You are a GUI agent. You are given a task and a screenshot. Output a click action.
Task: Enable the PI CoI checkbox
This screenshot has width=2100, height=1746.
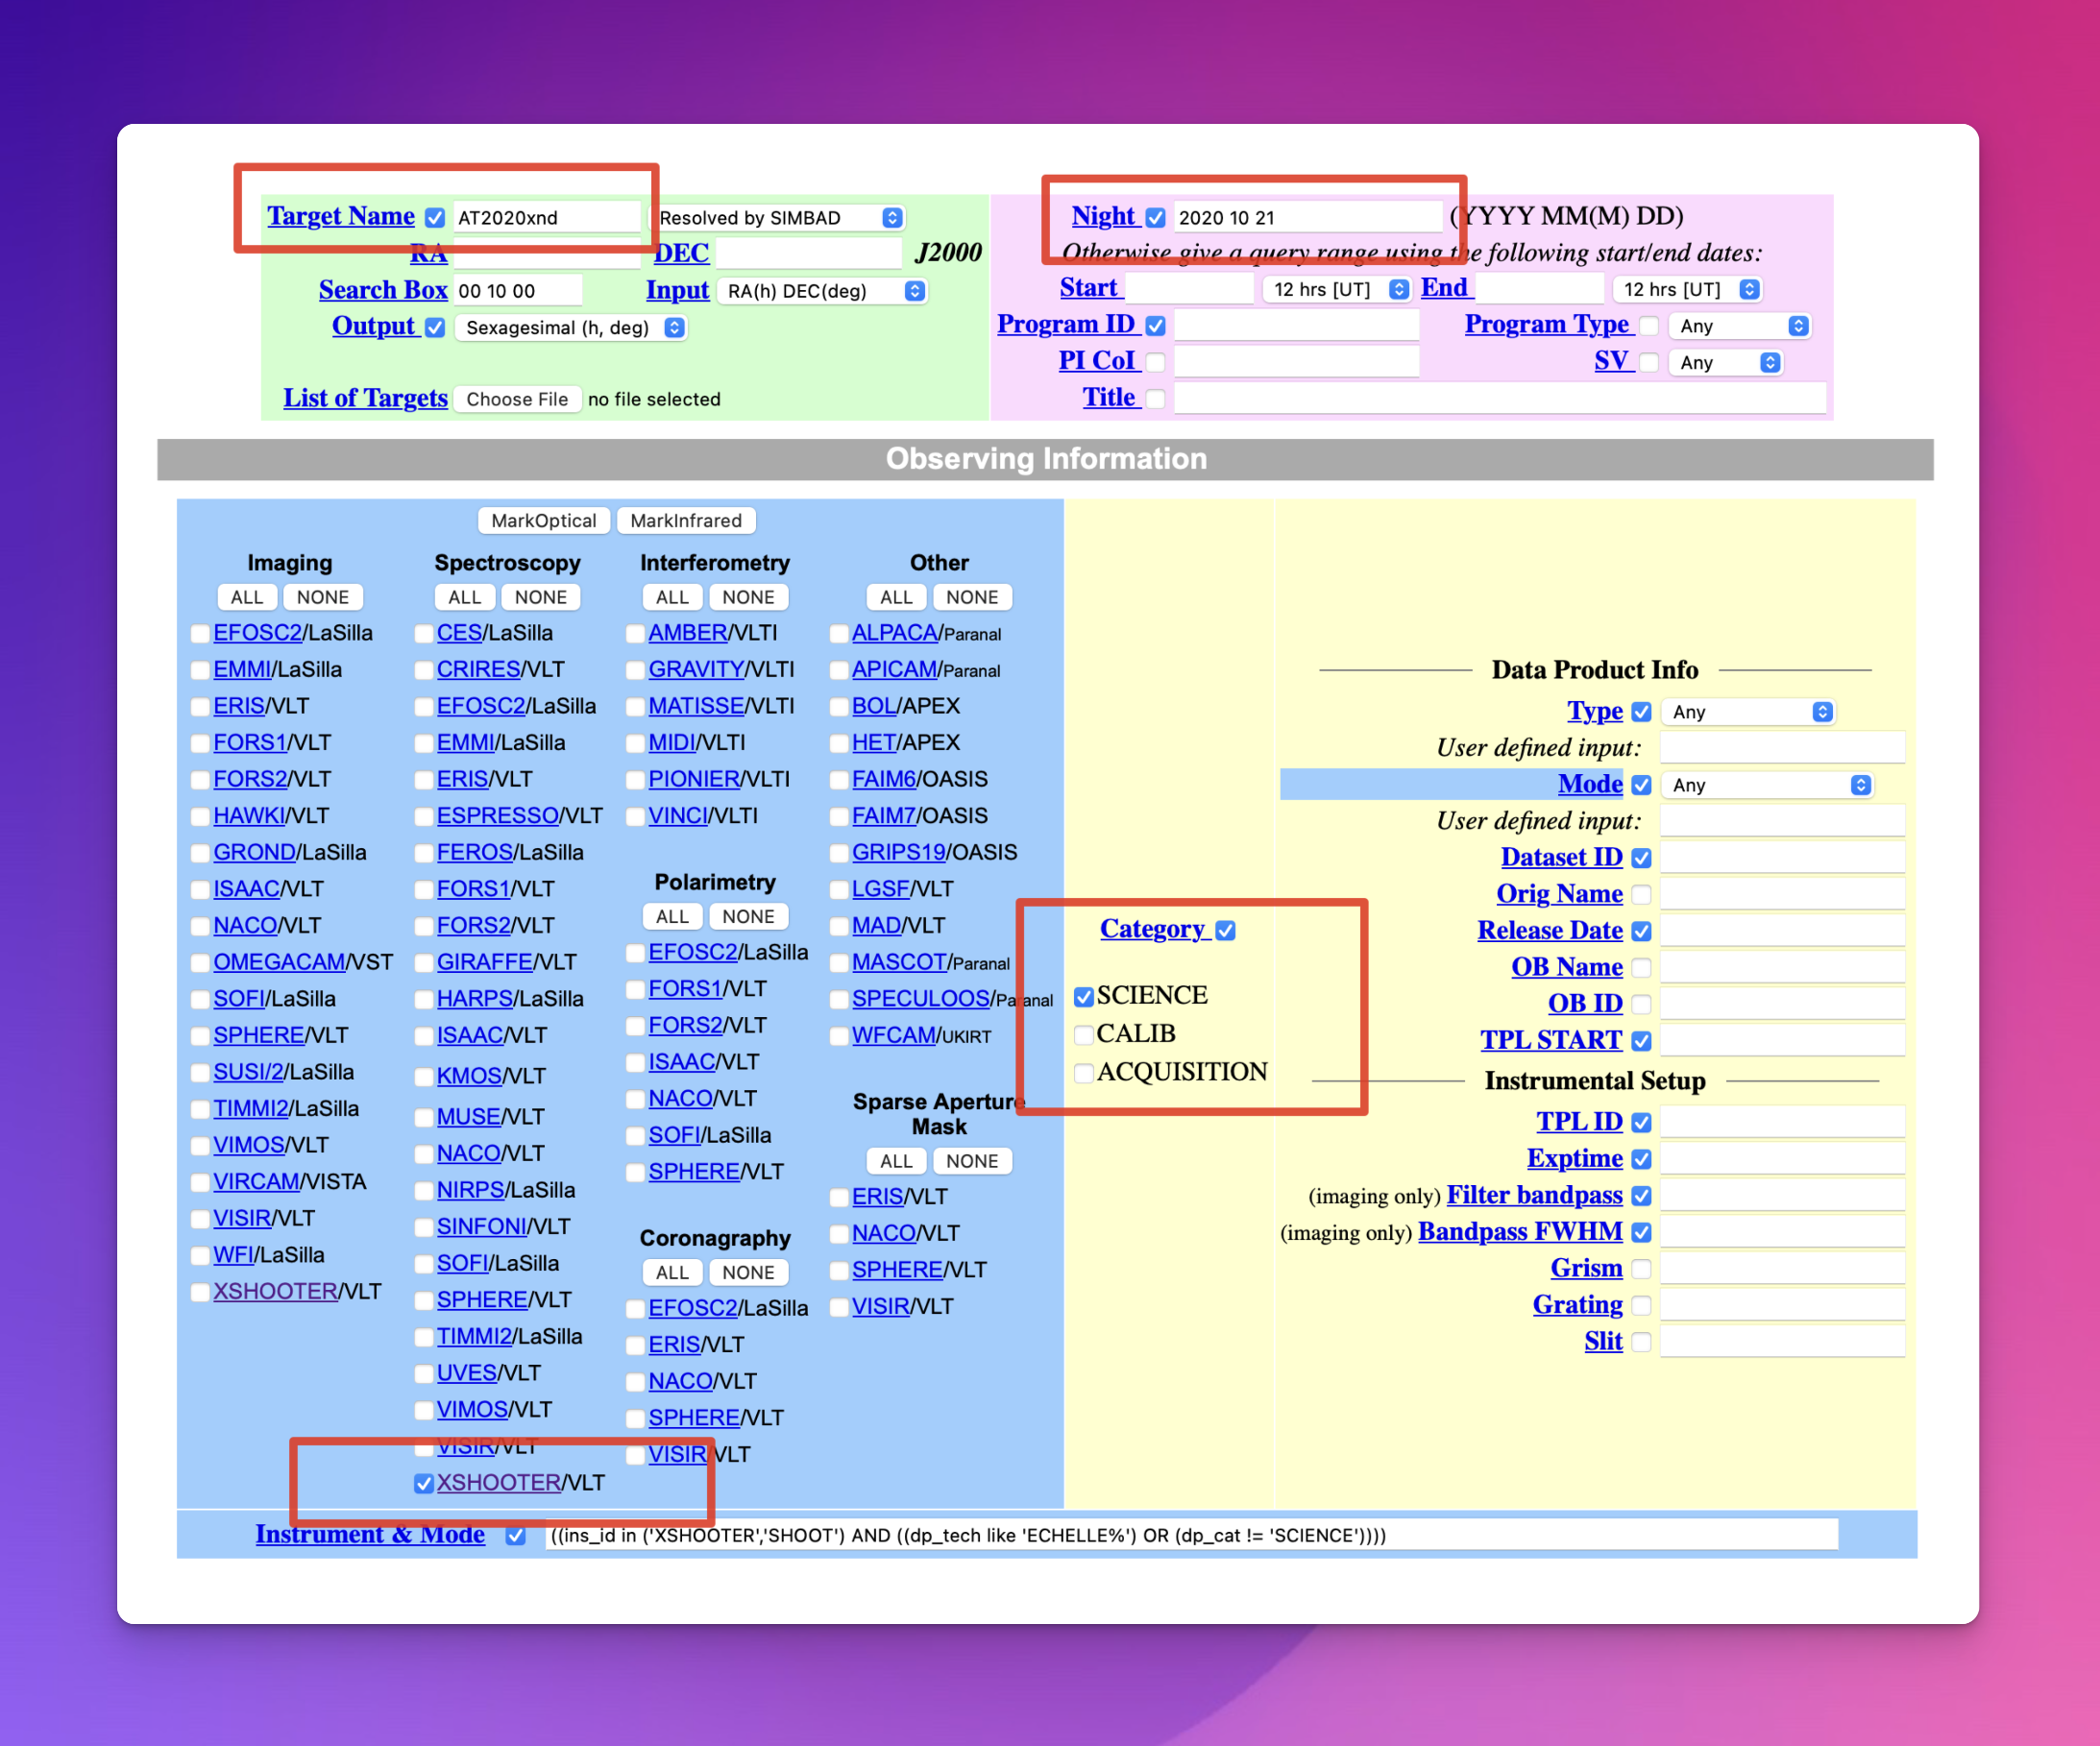1155,362
